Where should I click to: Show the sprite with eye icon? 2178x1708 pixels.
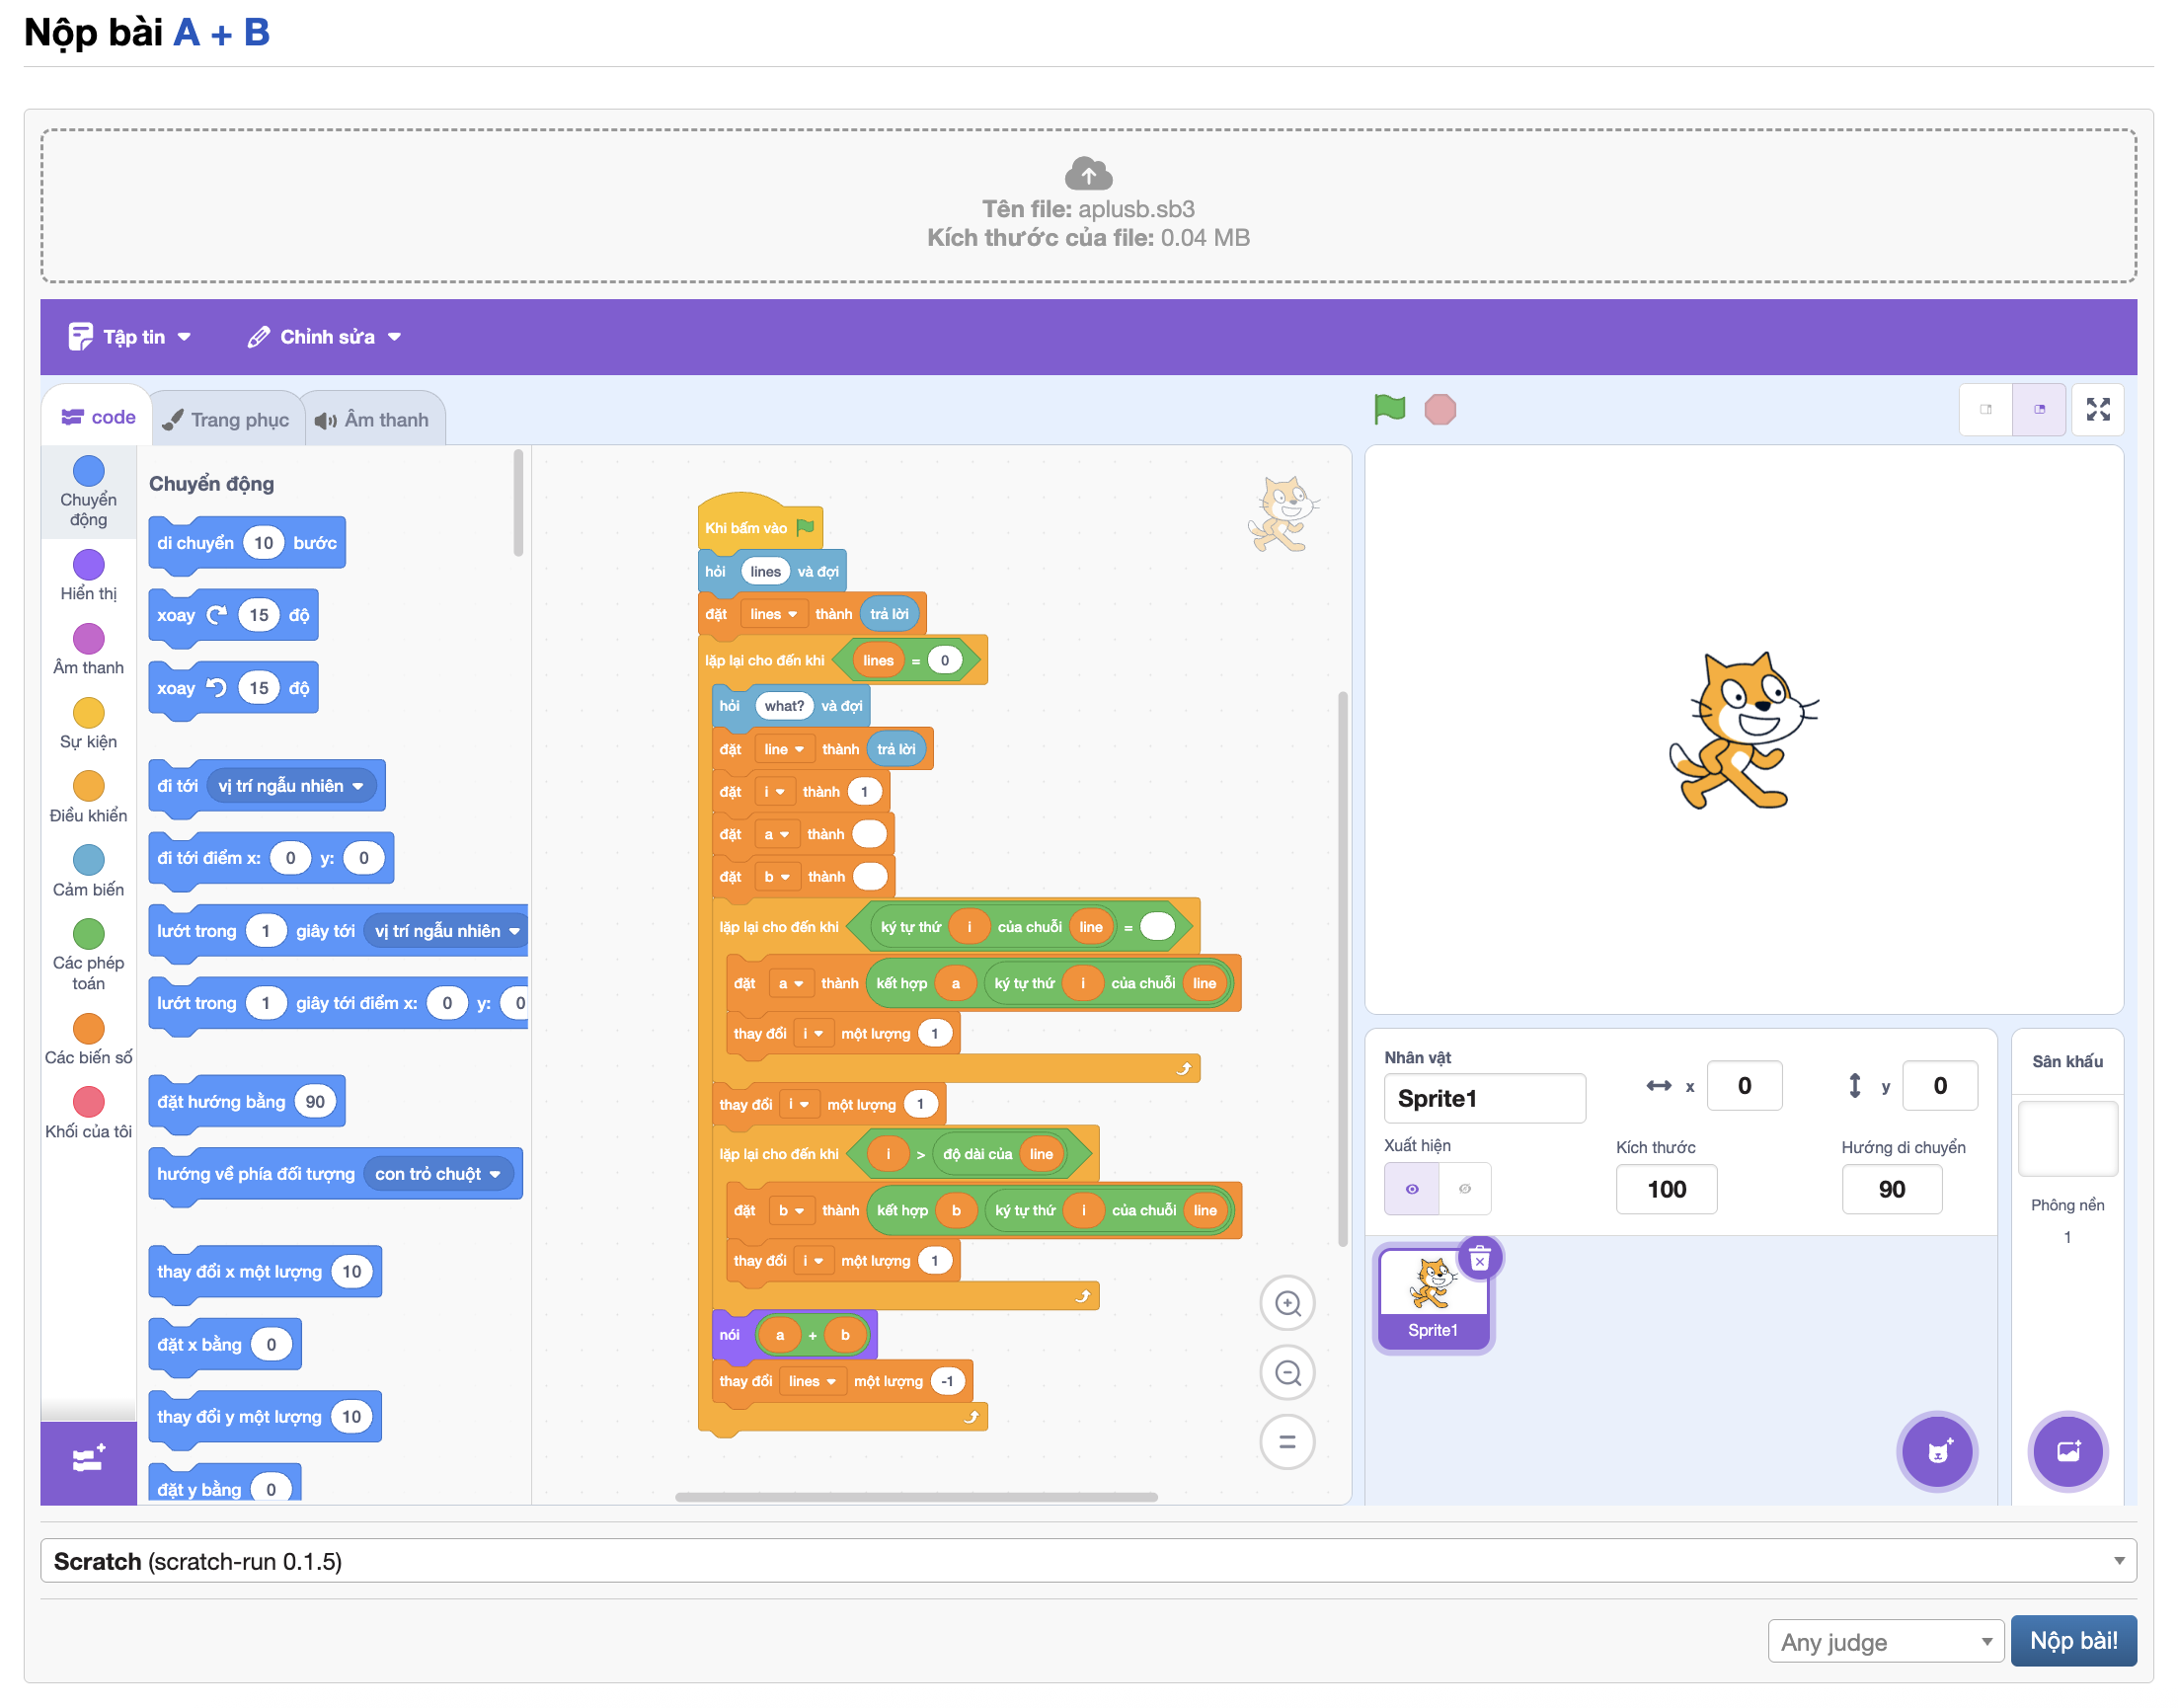tap(1411, 1189)
